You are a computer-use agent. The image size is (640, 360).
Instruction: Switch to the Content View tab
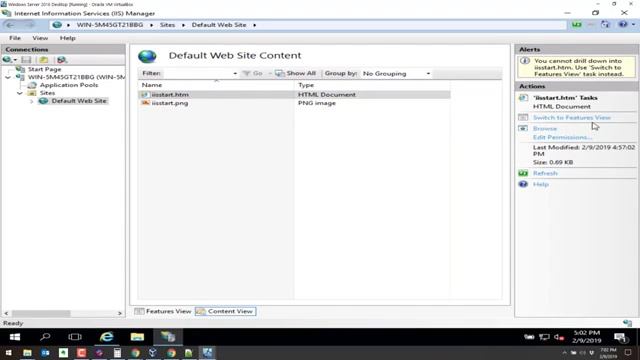pos(225,311)
